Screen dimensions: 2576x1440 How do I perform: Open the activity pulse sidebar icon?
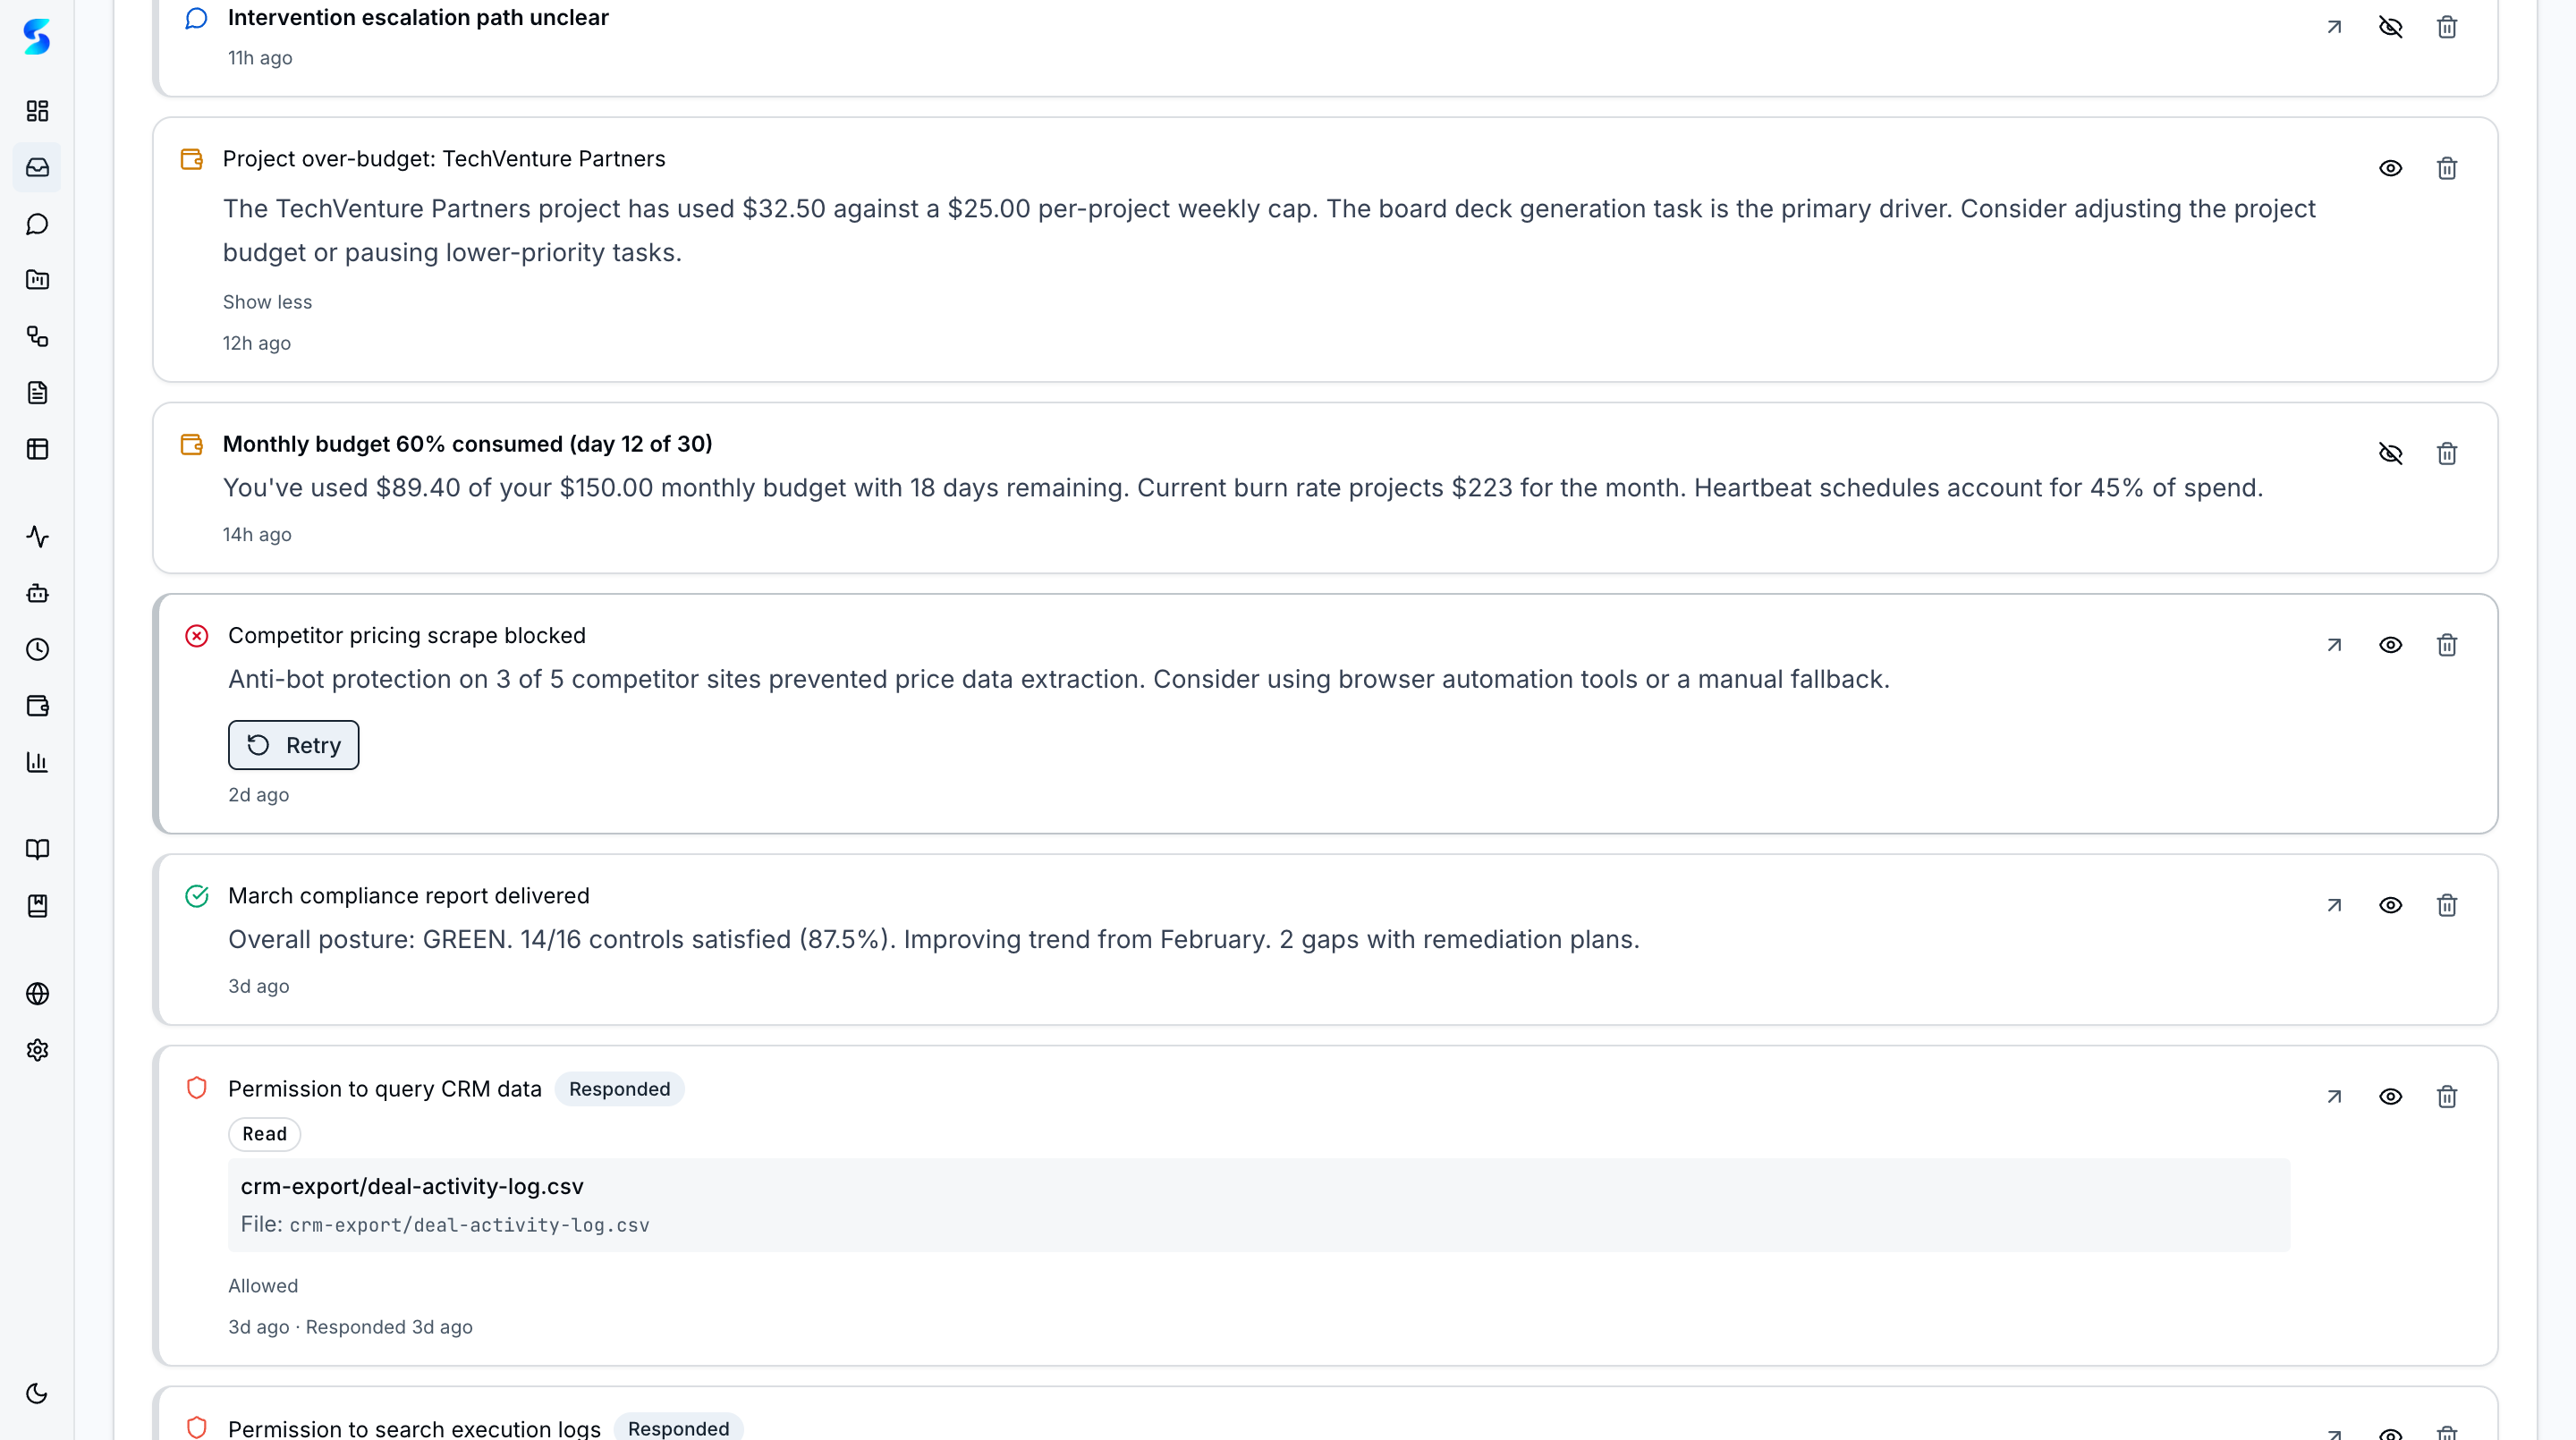pos(37,537)
